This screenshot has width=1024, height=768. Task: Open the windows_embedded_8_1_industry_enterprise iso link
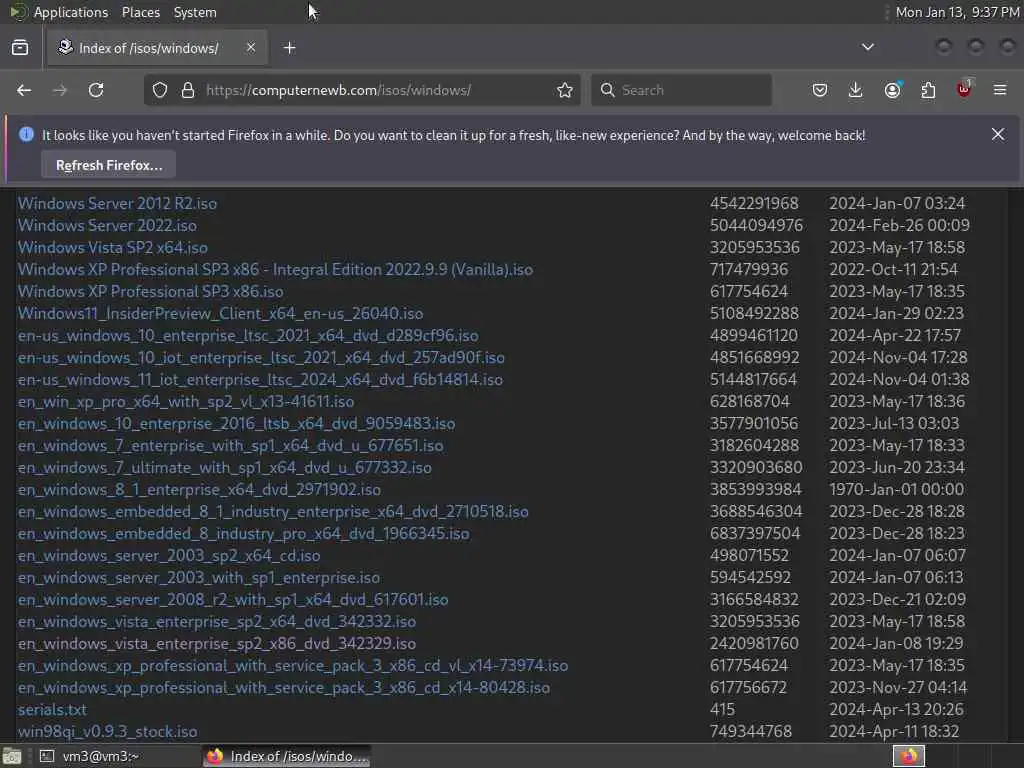click(273, 511)
